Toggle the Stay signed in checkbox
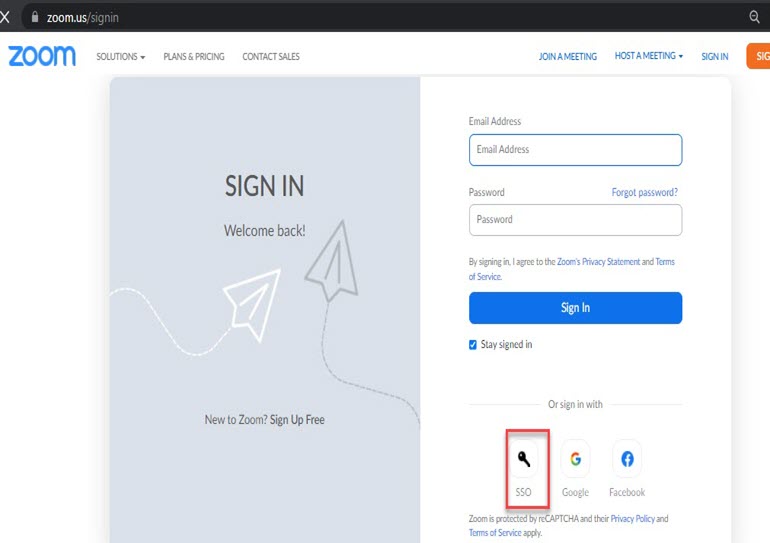This screenshot has width=770, height=543. click(x=473, y=345)
